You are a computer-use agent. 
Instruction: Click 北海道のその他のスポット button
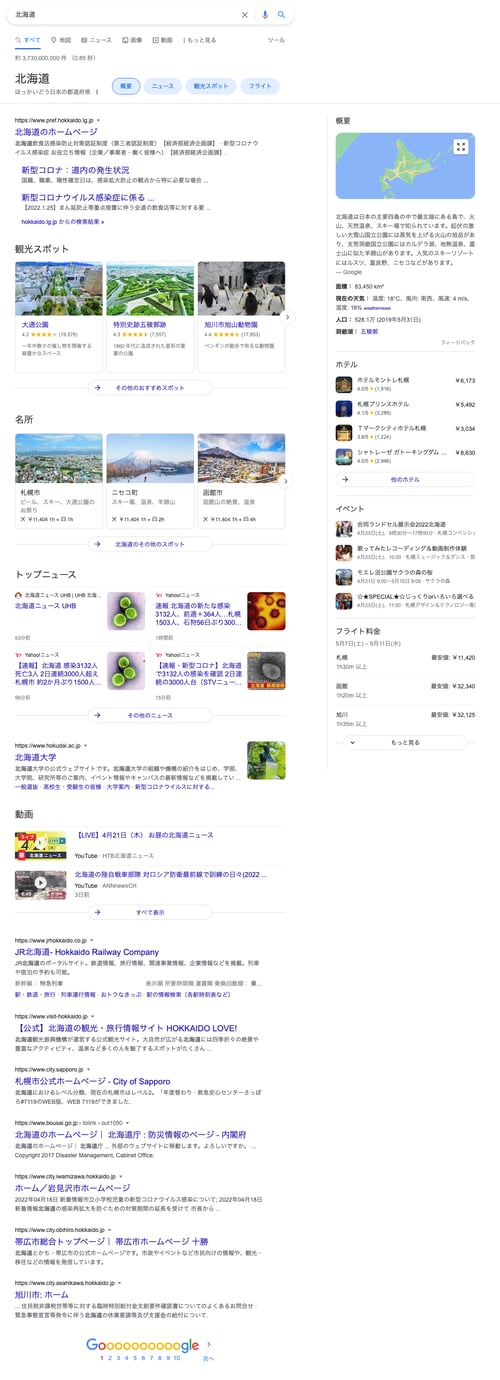click(150, 544)
